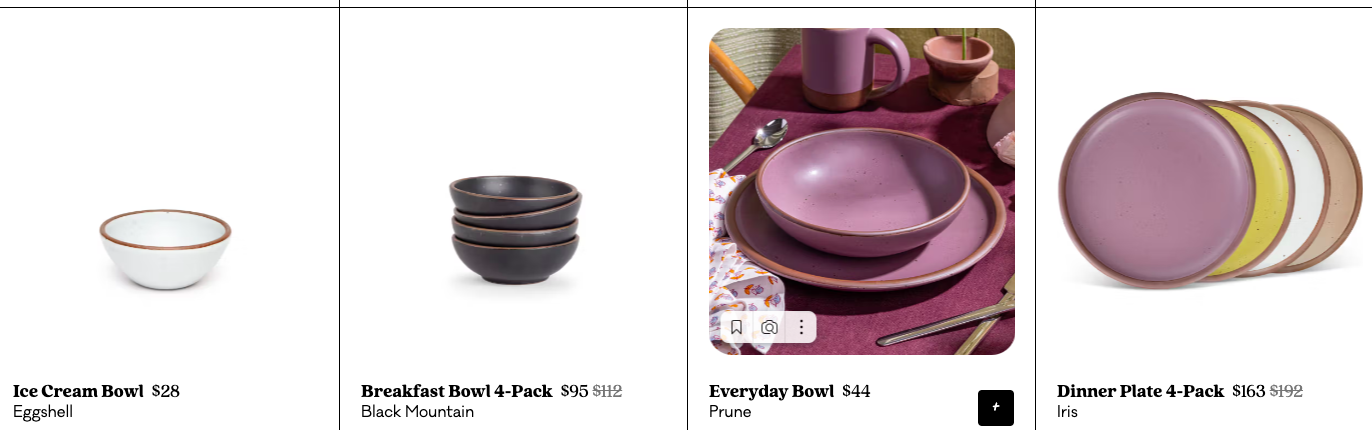Image resolution: width=1372 pixels, height=430 pixels.
Task: Click the camera search icon on Everyday Bowl
Action: [769, 327]
